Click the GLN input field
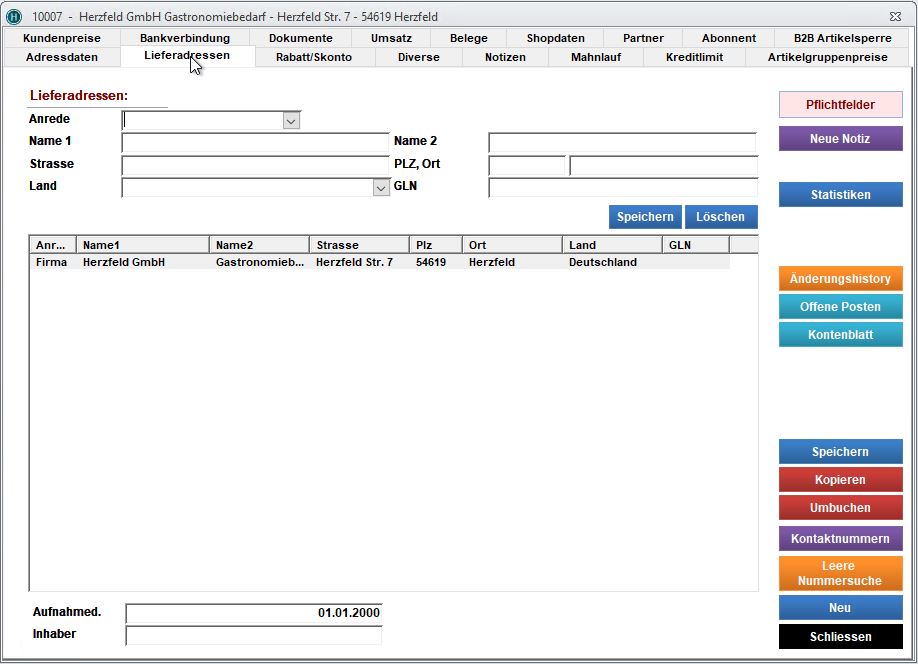This screenshot has width=918, height=664. point(622,187)
